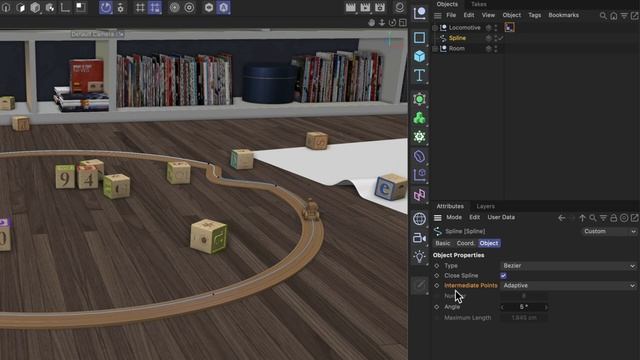This screenshot has width=640, height=360.
Task: Open the Bookmarks menu
Action: (563, 15)
